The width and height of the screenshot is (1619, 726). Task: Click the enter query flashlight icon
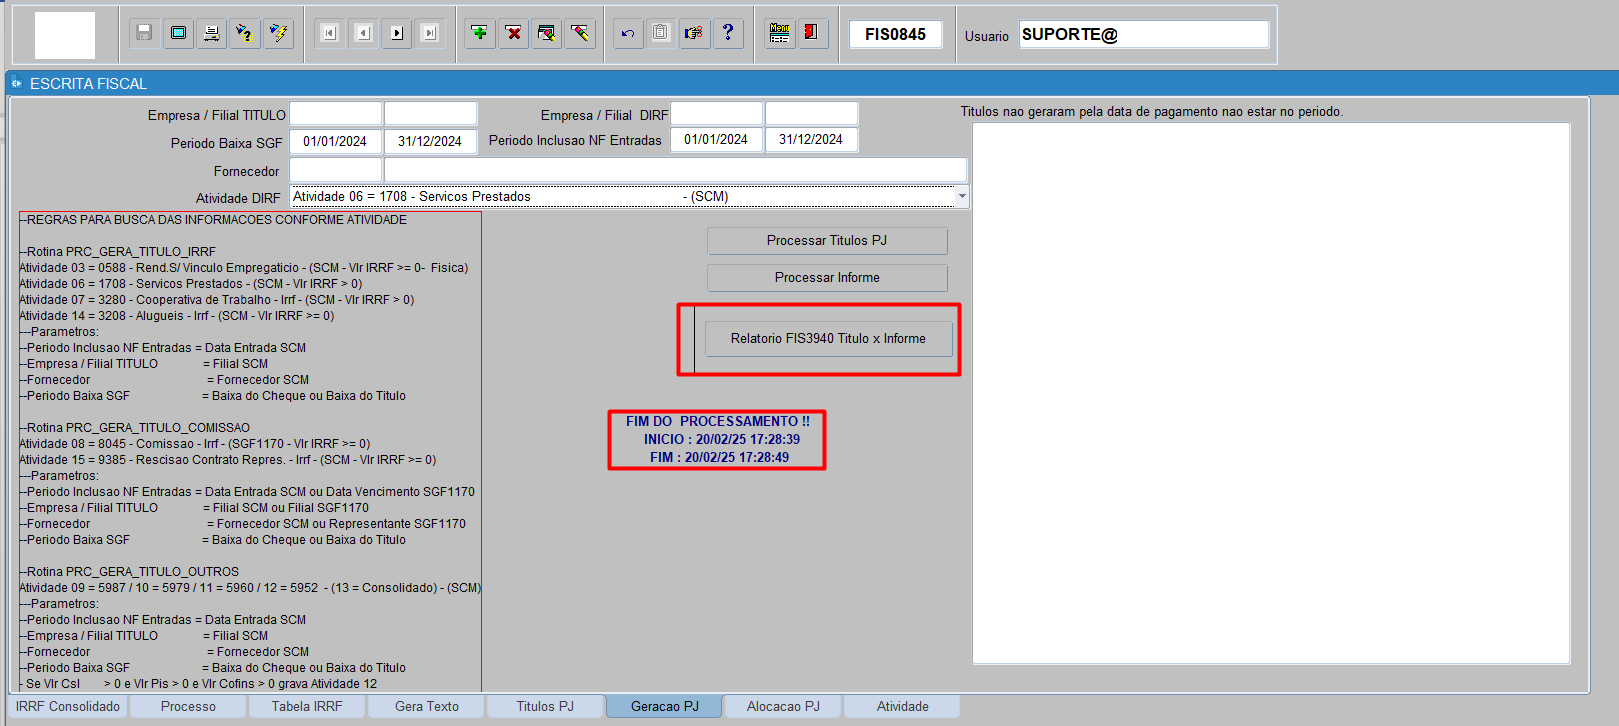pos(244,33)
